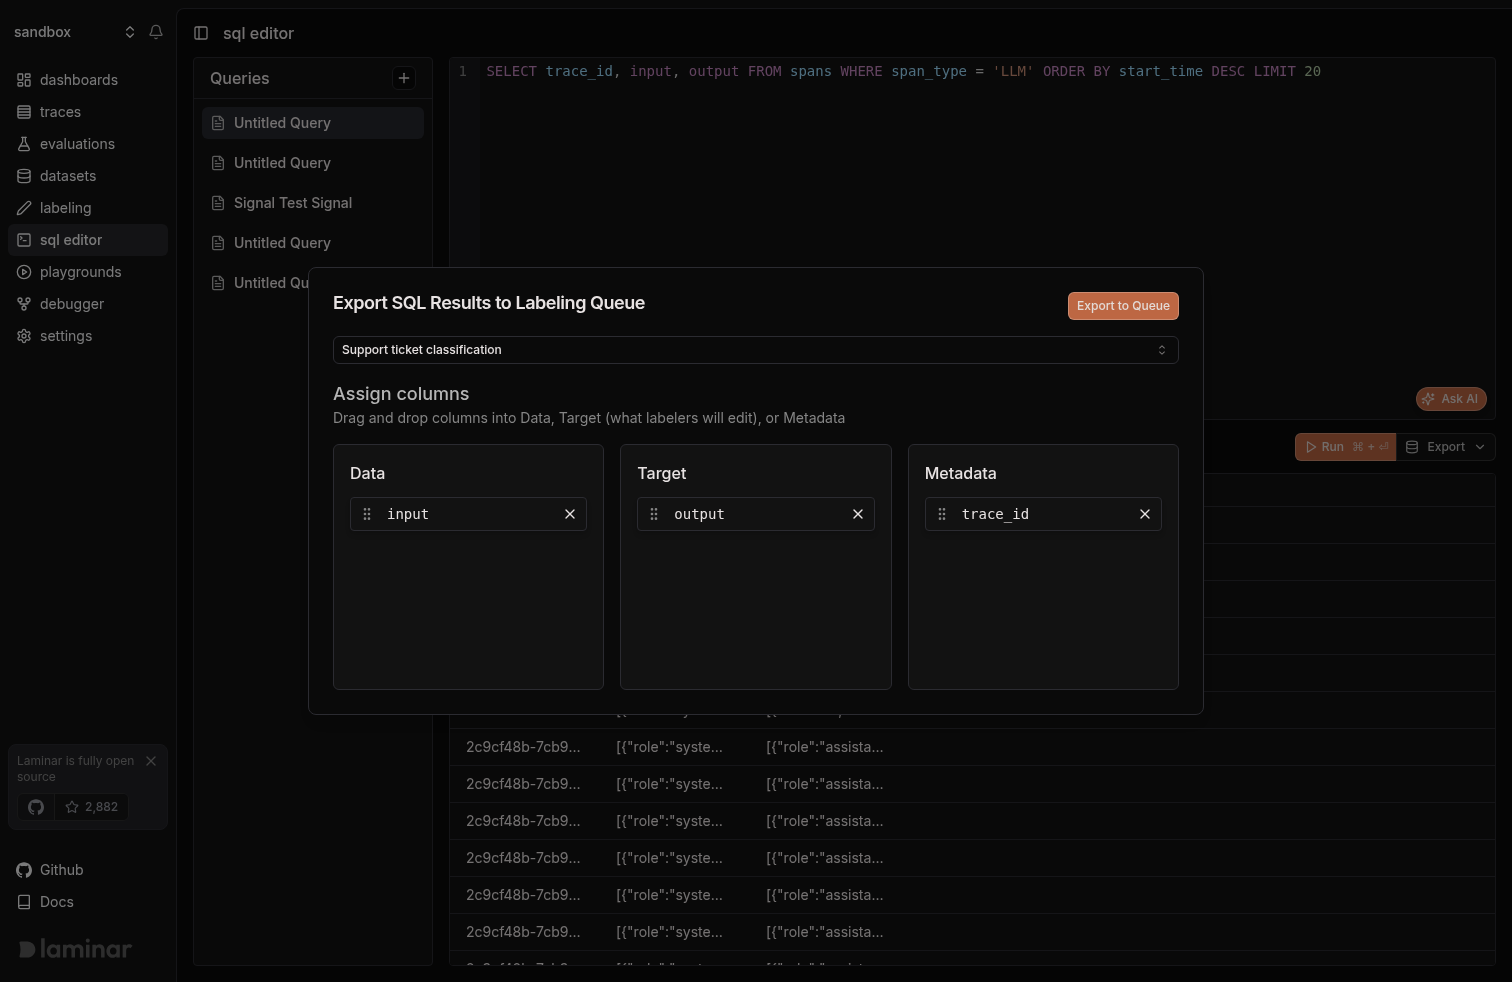The image size is (1512, 982).
Task: Click the playgrounds play-circle icon
Action: point(24,272)
